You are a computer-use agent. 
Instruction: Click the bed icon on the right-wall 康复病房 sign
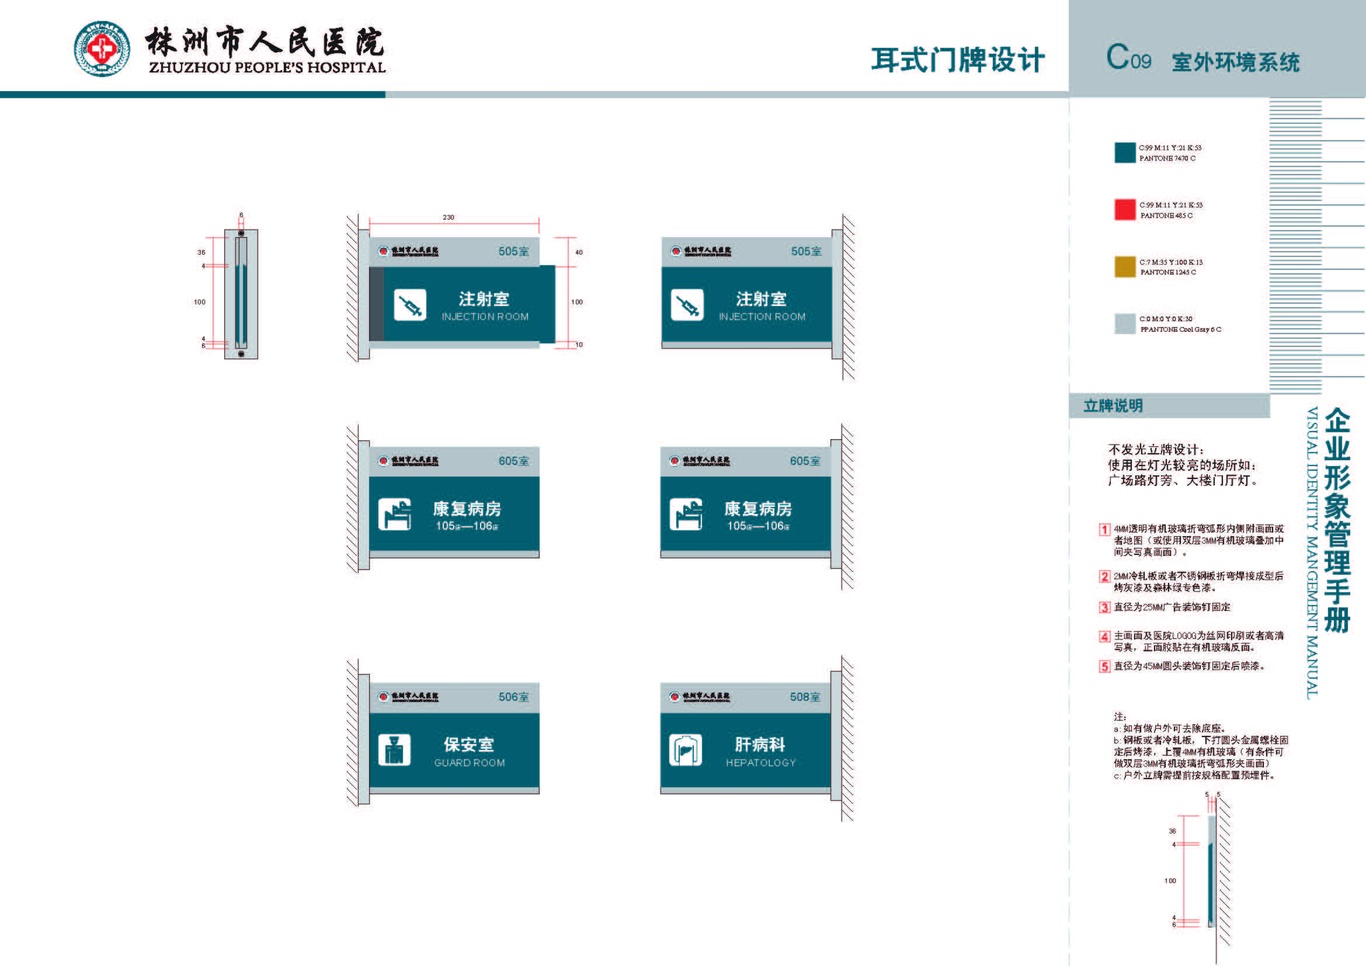(x=686, y=515)
